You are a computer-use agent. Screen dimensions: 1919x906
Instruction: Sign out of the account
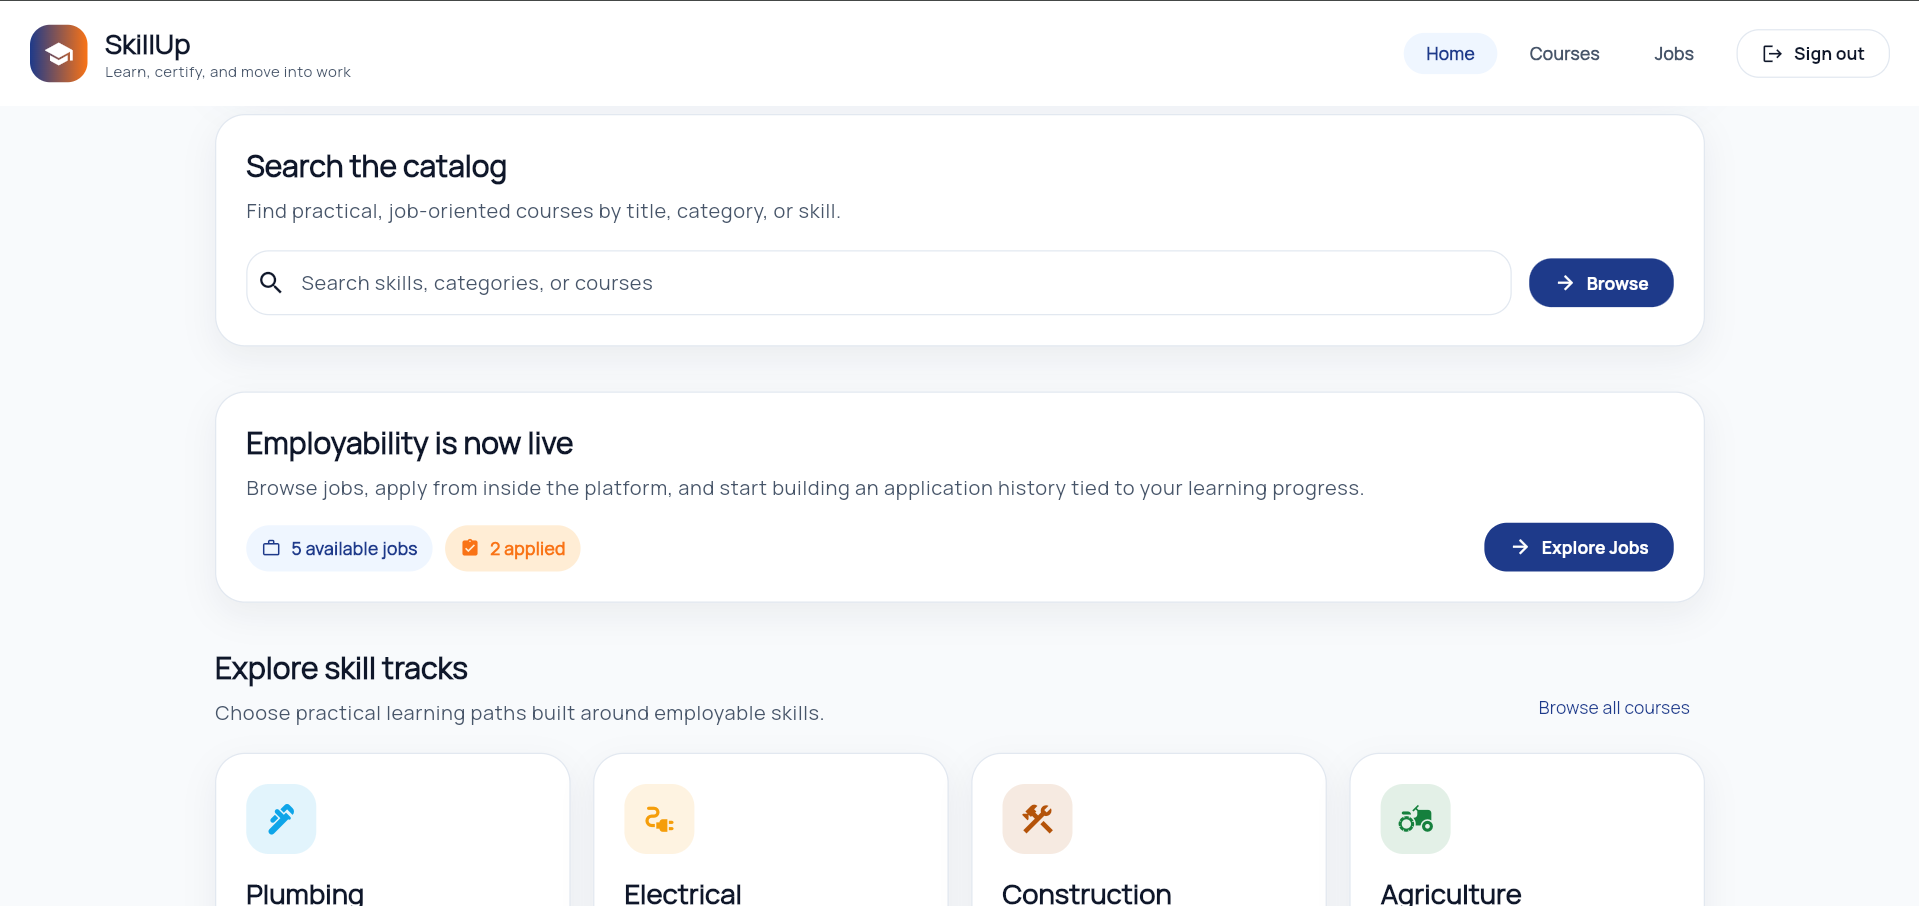click(1813, 53)
